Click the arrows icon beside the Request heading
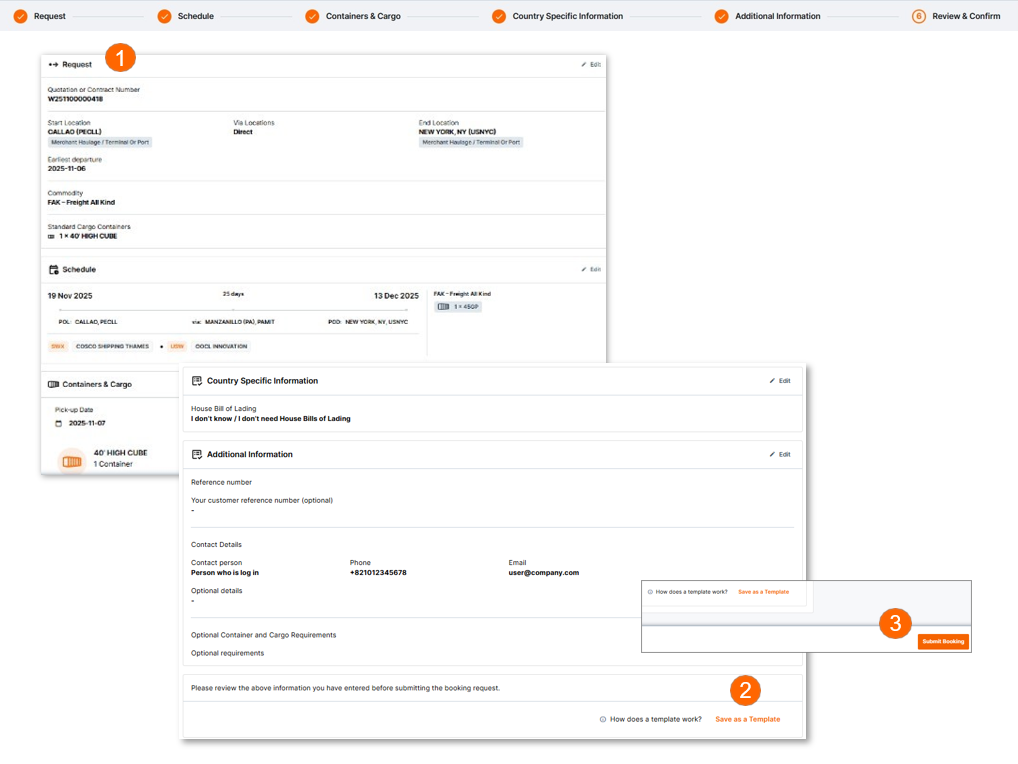 tap(54, 64)
